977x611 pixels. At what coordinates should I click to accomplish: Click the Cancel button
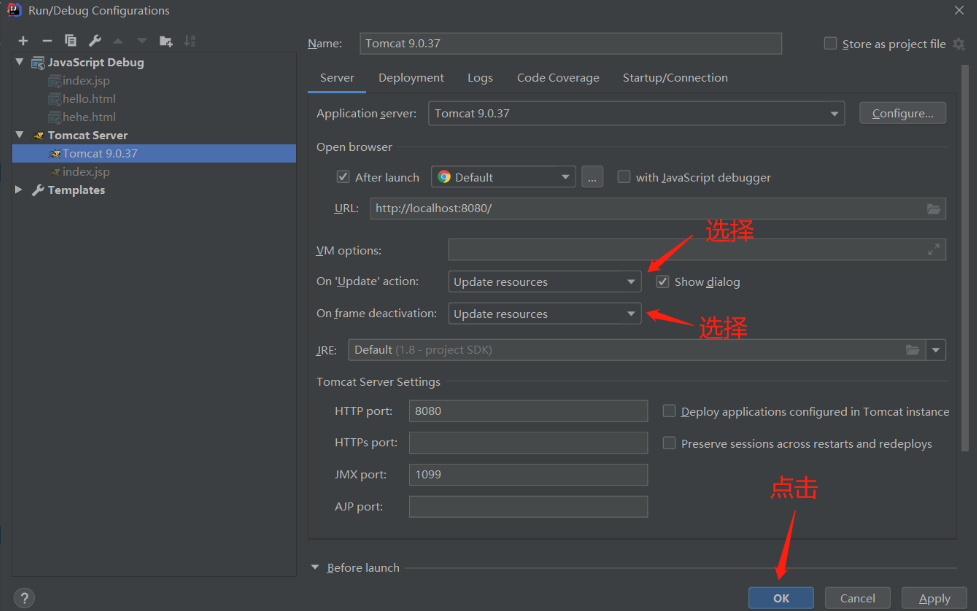point(857,598)
